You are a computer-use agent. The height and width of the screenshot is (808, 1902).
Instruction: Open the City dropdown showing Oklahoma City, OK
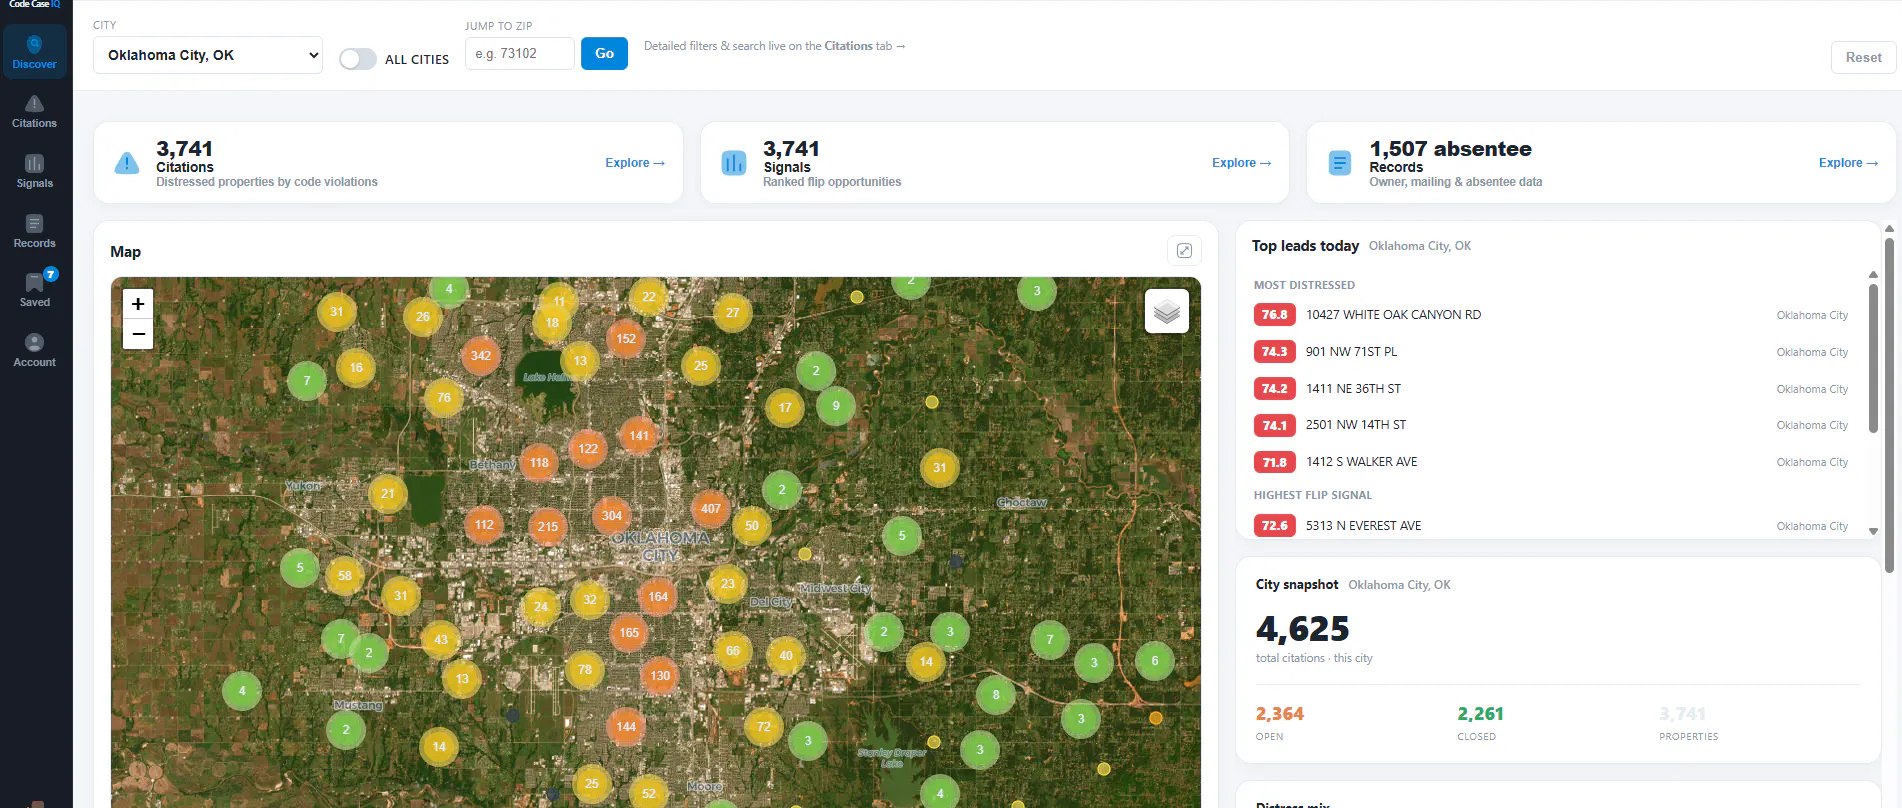pyautogui.click(x=208, y=55)
